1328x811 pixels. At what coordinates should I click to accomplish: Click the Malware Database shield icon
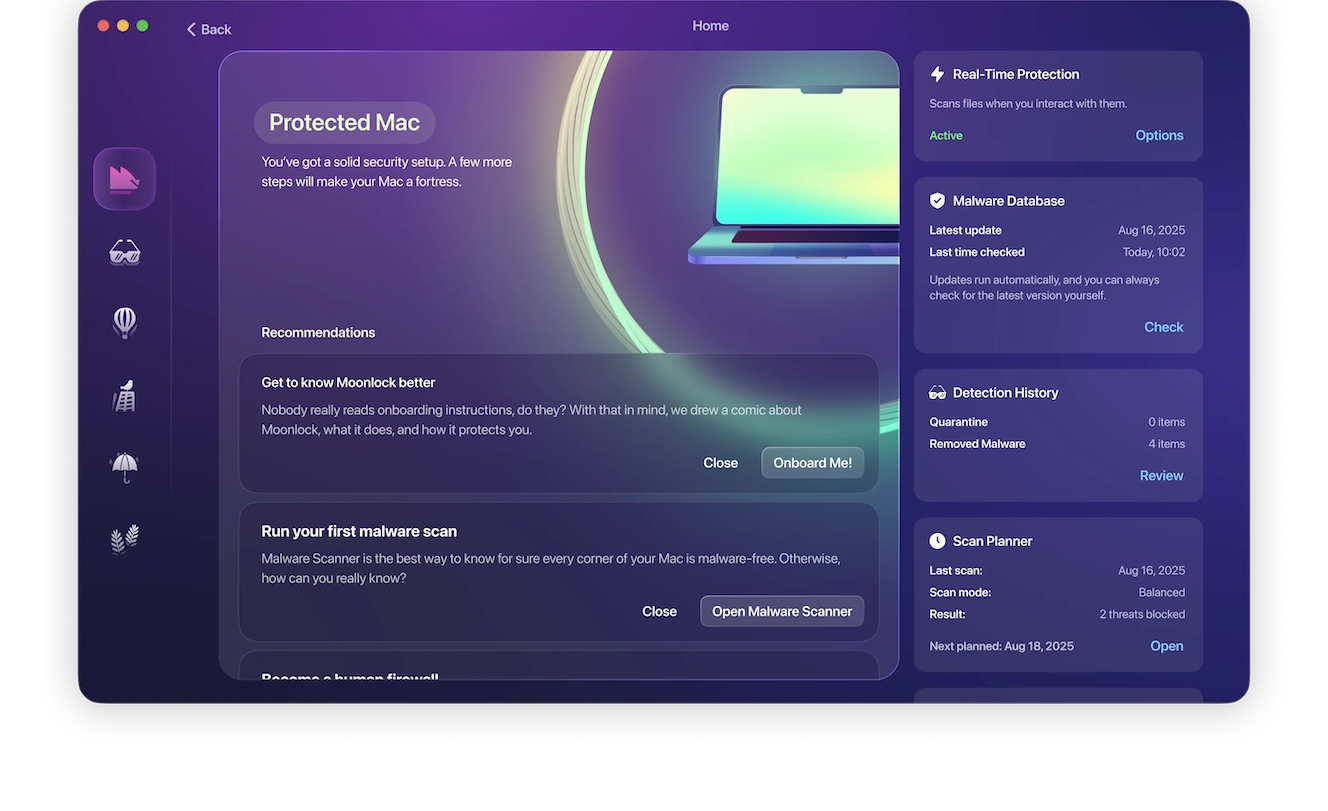pos(937,201)
